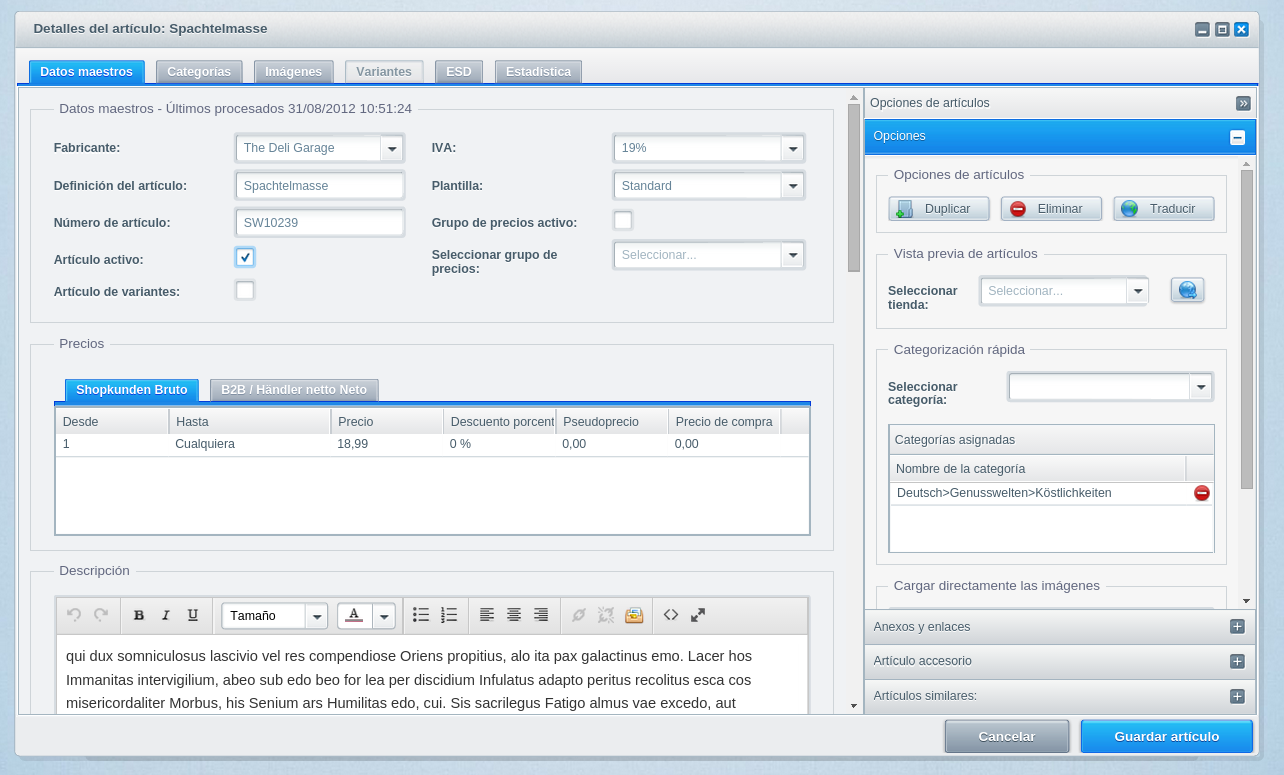Viewport: 1284px width, 775px height.
Task: Switch to Categorías tab
Action: point(199,72)
